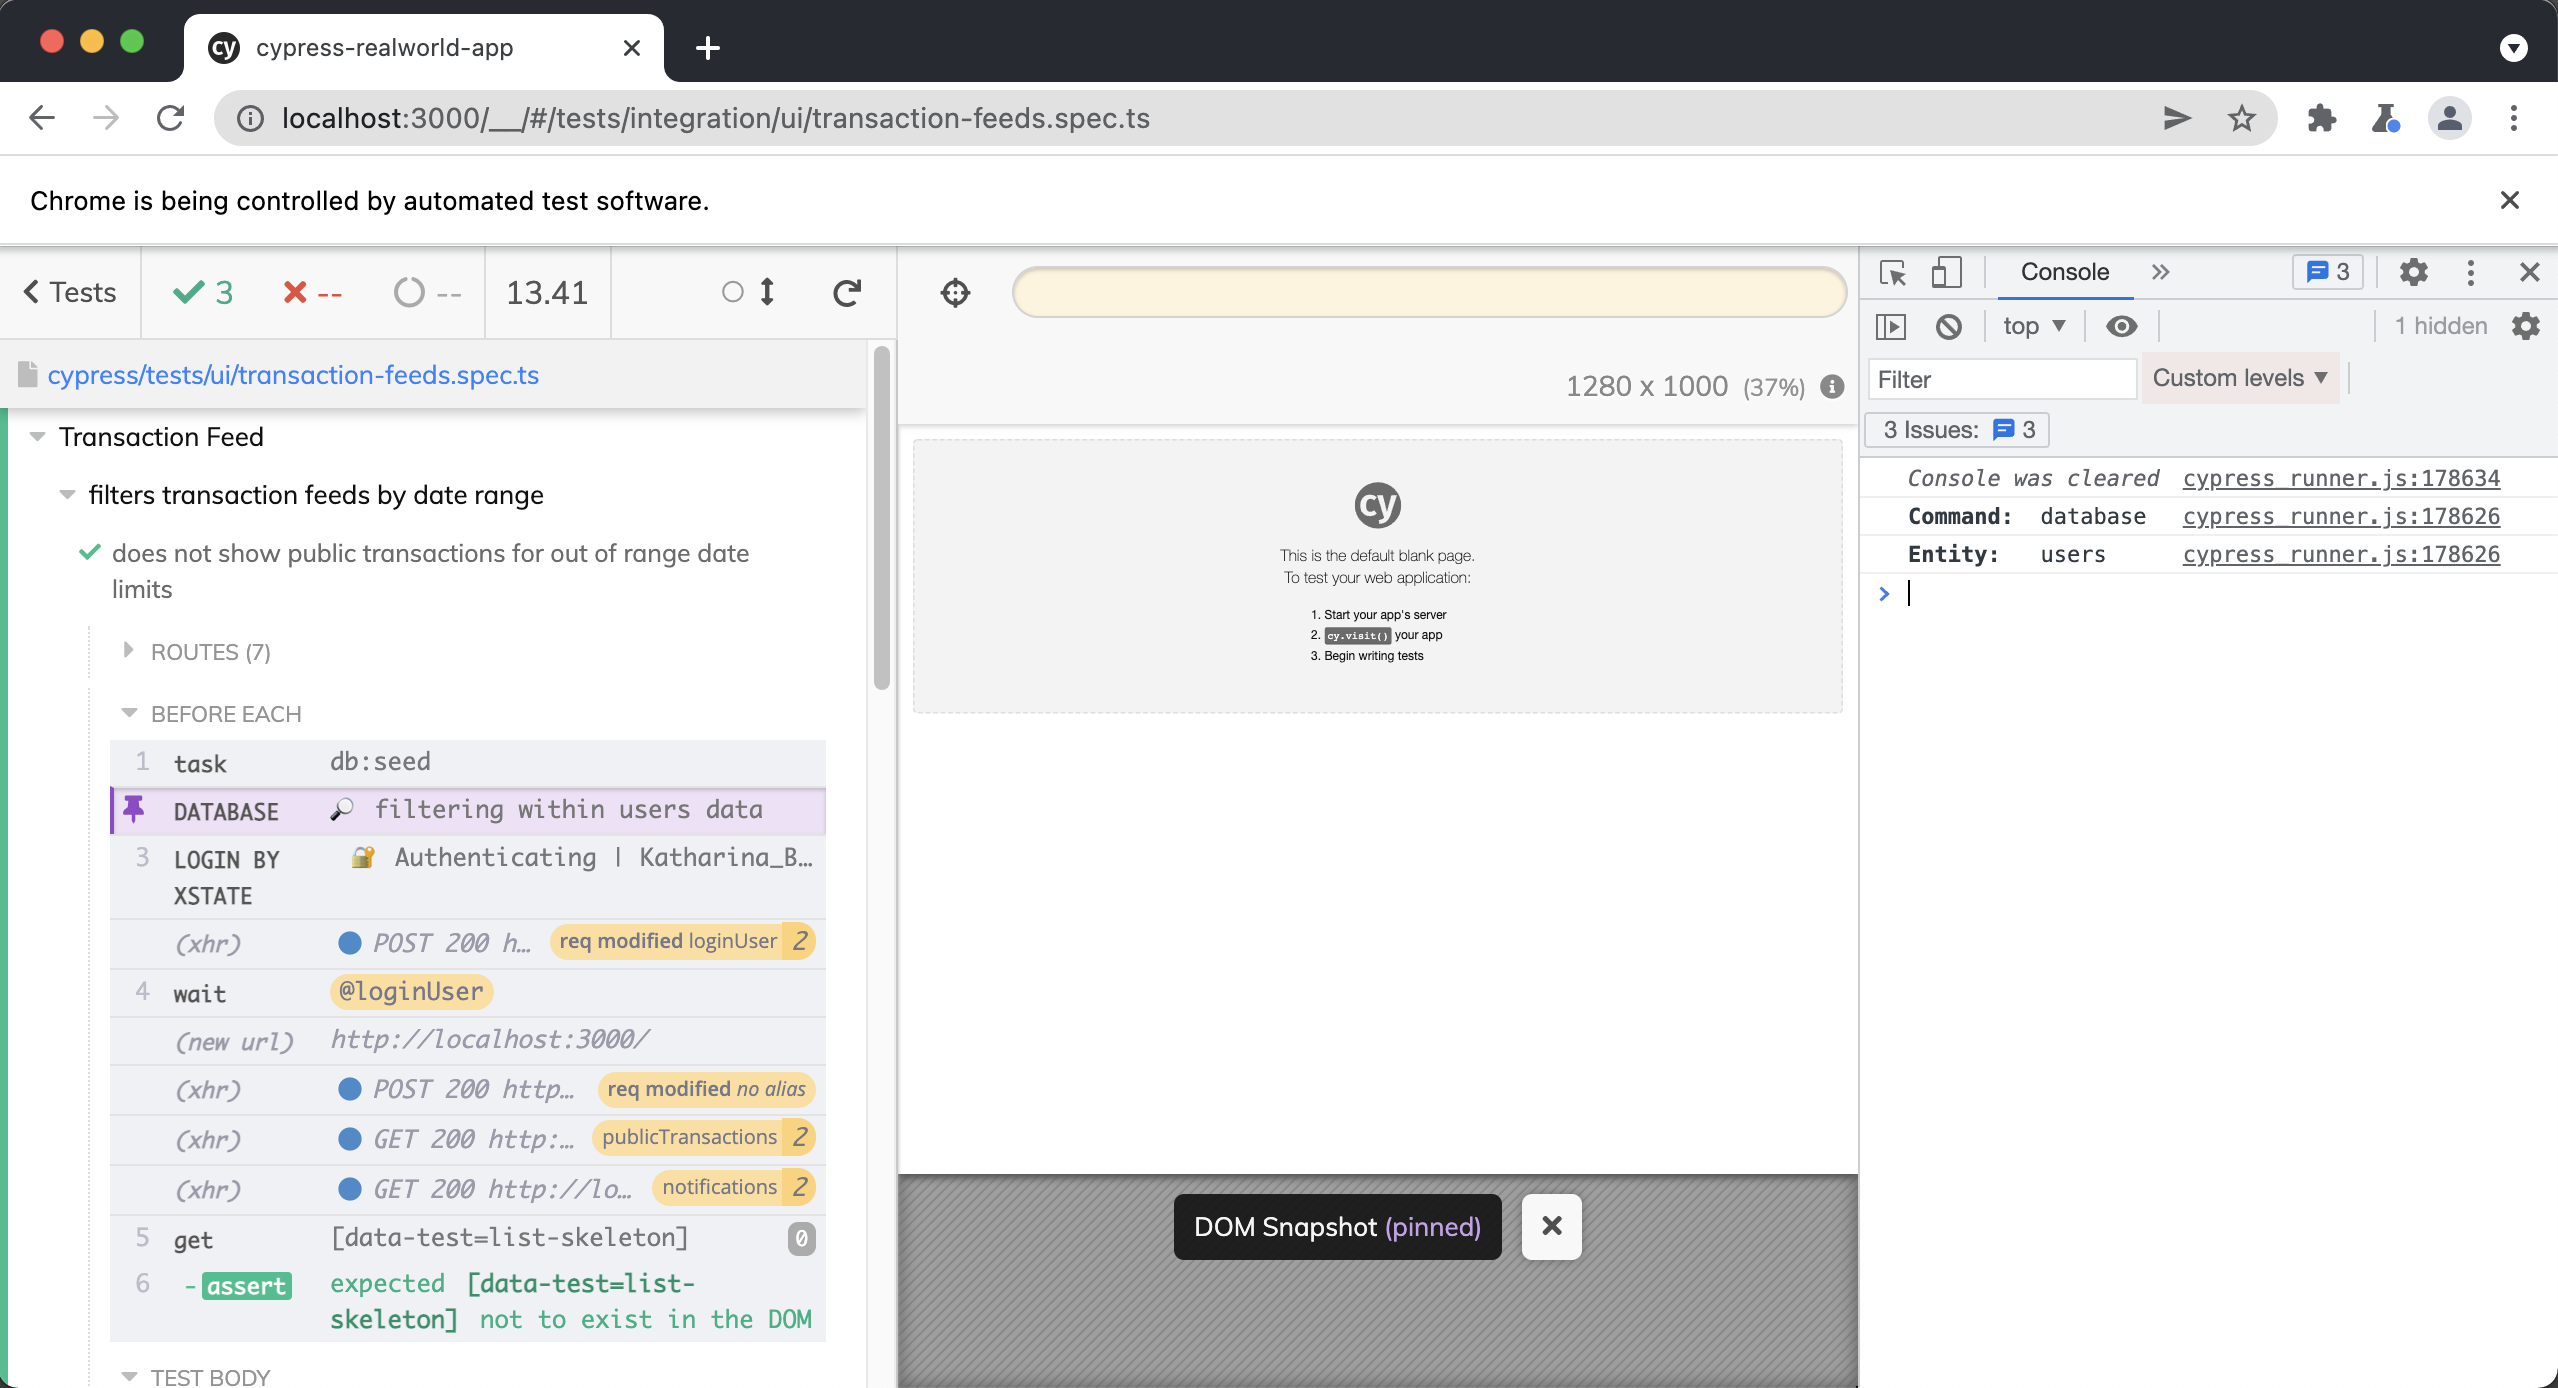Go back to the Tests list
2558x1388 pixels.
[70, 292]
